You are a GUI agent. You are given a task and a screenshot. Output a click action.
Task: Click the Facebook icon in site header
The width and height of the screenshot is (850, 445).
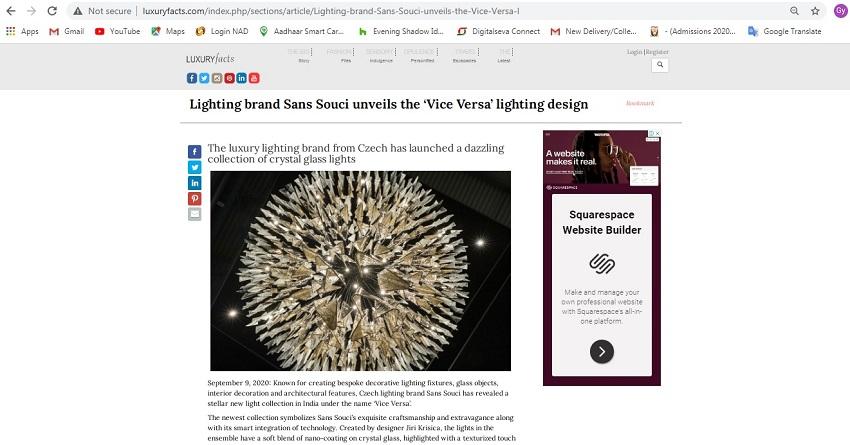(x=192, y=78)
